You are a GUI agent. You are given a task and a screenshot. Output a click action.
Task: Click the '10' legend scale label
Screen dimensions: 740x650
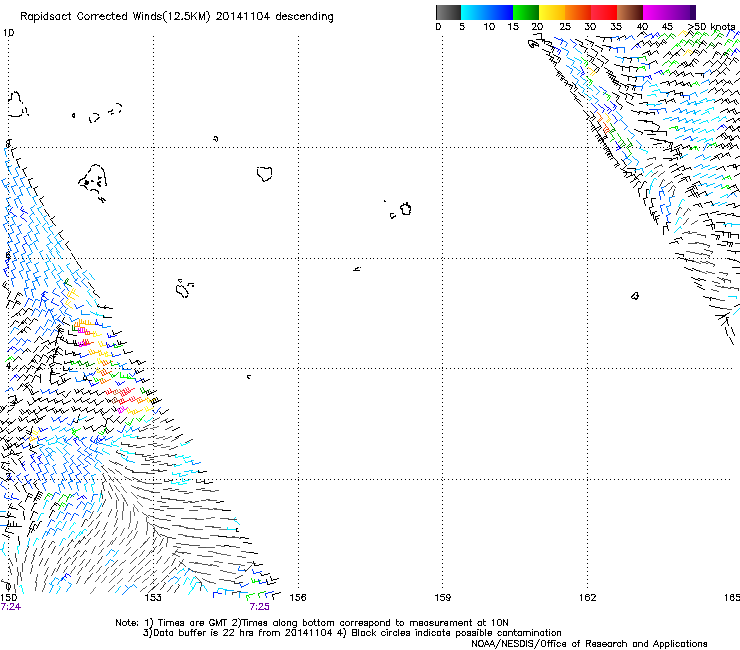point(489,27)
